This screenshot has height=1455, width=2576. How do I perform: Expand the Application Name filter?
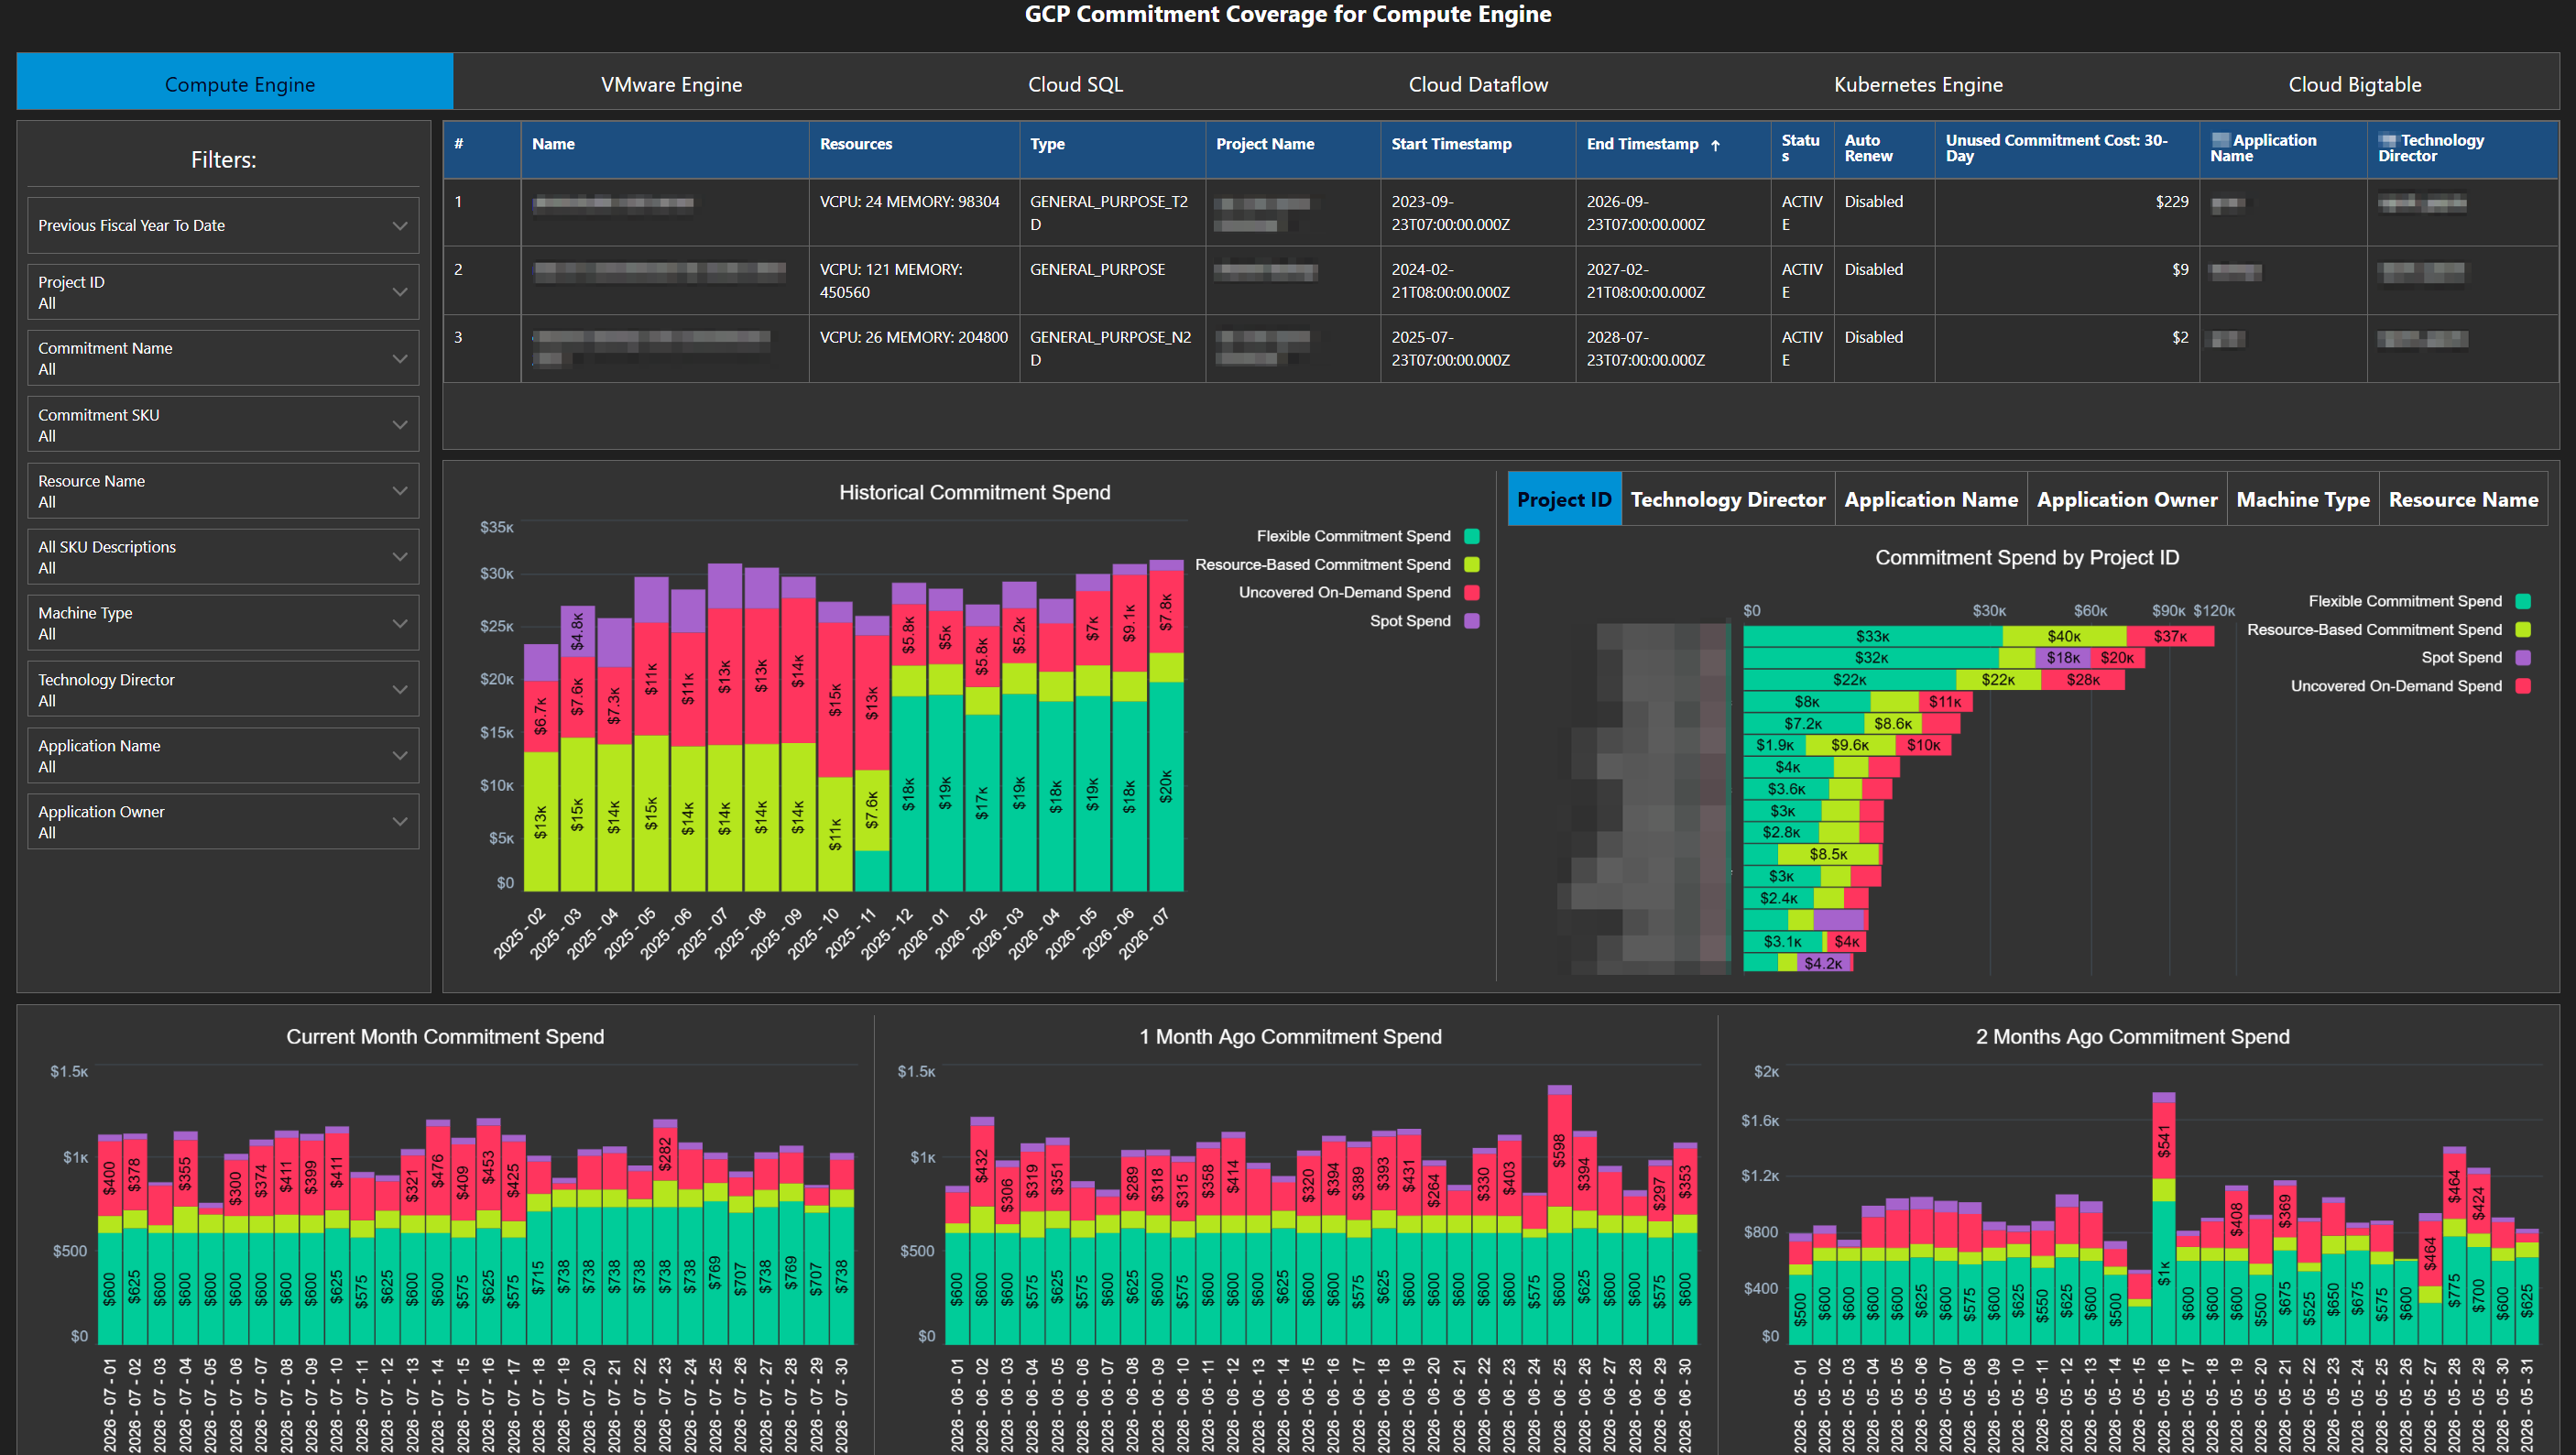[x=223, y=755]
